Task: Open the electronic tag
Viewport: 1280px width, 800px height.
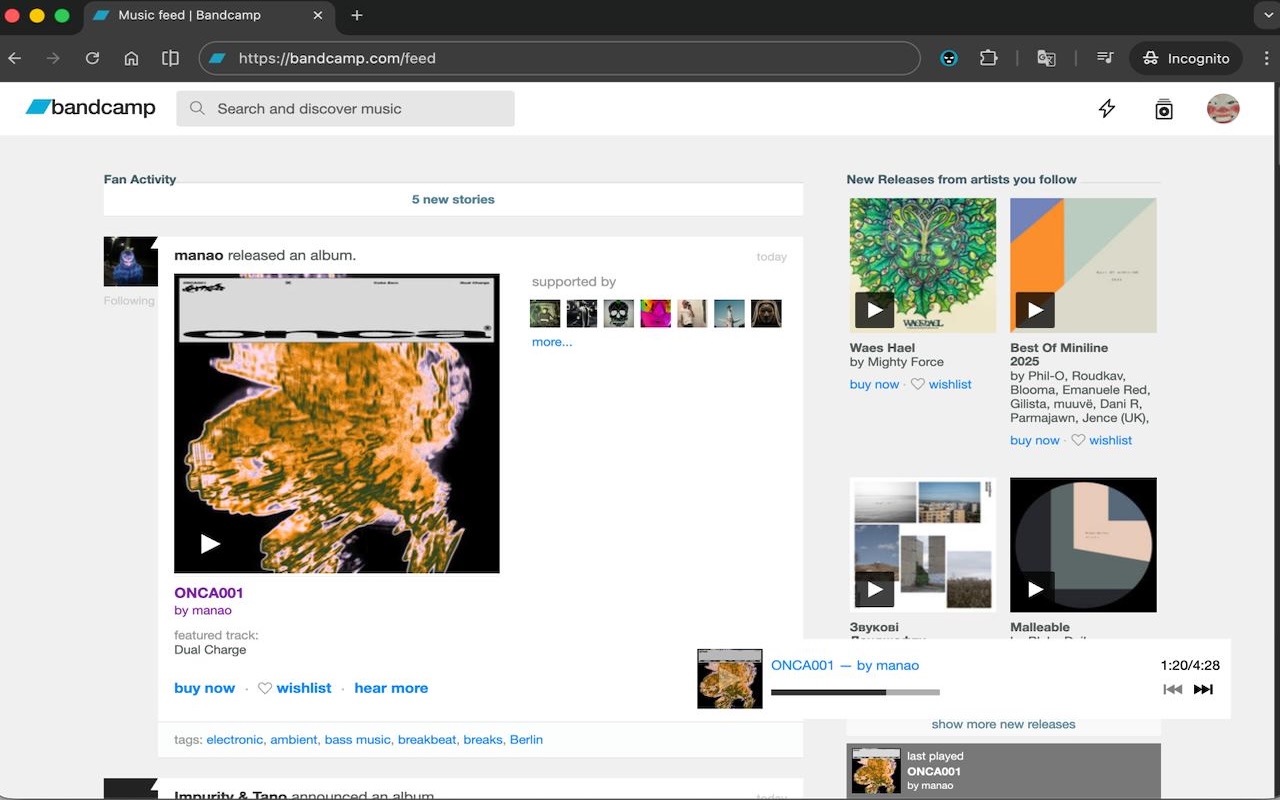Action: [235, 740]
